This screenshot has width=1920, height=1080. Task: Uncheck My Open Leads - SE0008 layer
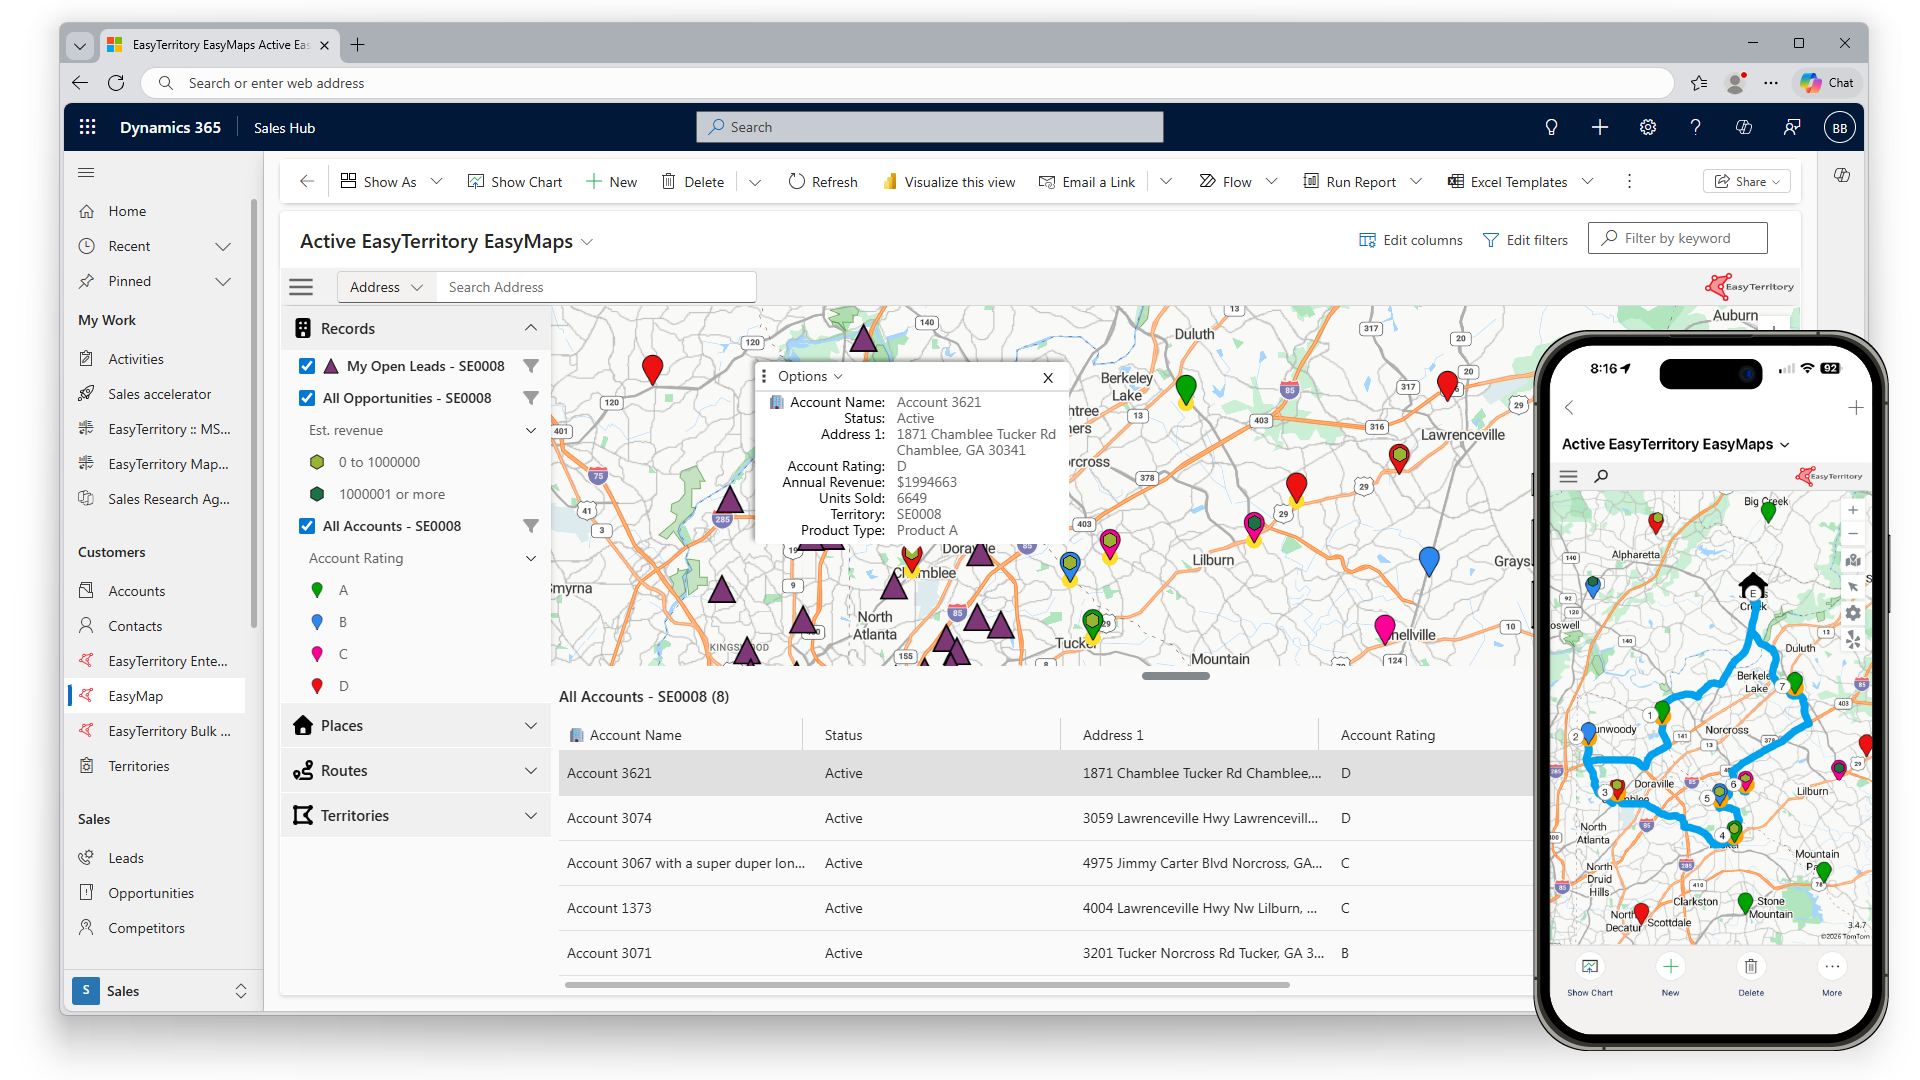point(307,366)
